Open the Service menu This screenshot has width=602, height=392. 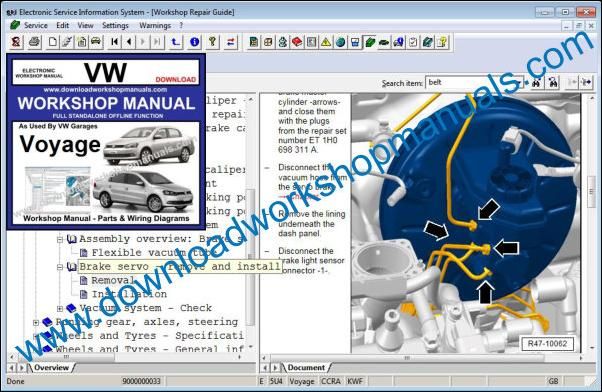point(35,25)
